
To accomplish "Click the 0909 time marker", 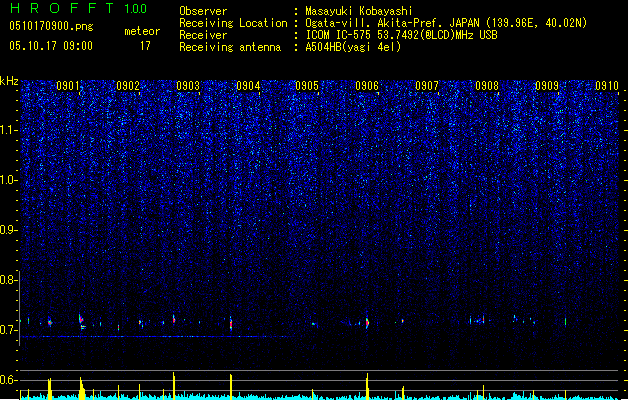I will (547, 86).
